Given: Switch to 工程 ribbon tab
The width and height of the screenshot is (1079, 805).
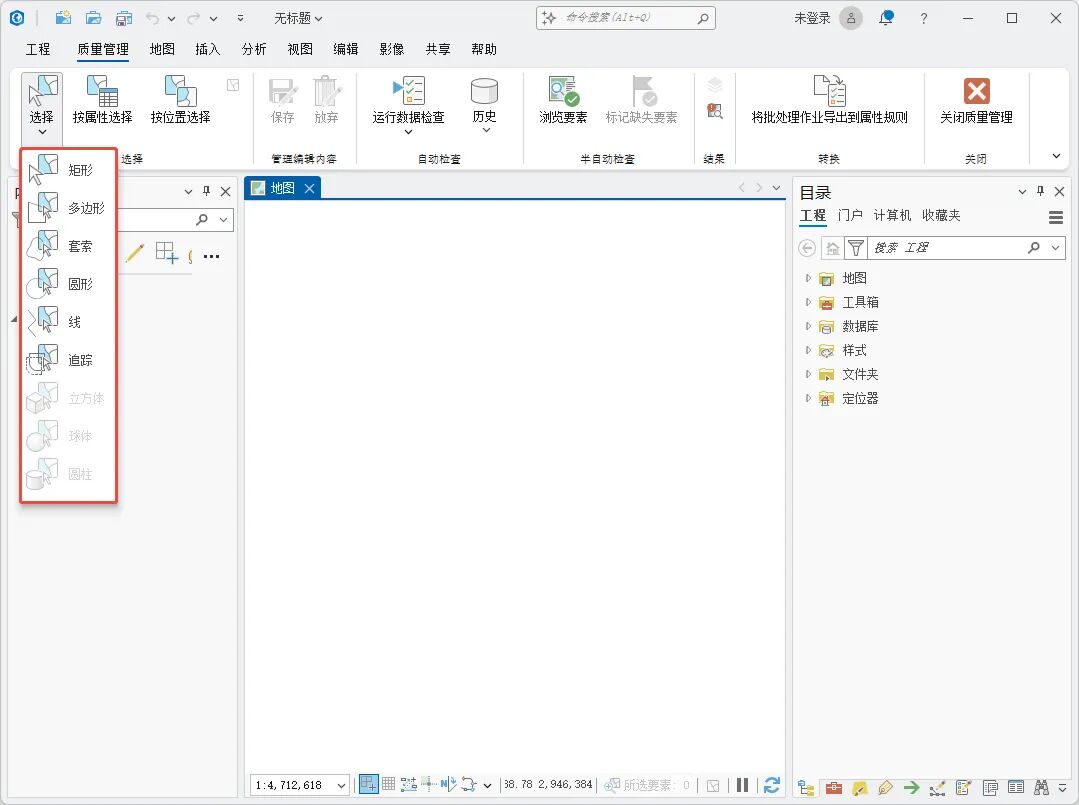Looking at the screenshot, I should (38, 49).
